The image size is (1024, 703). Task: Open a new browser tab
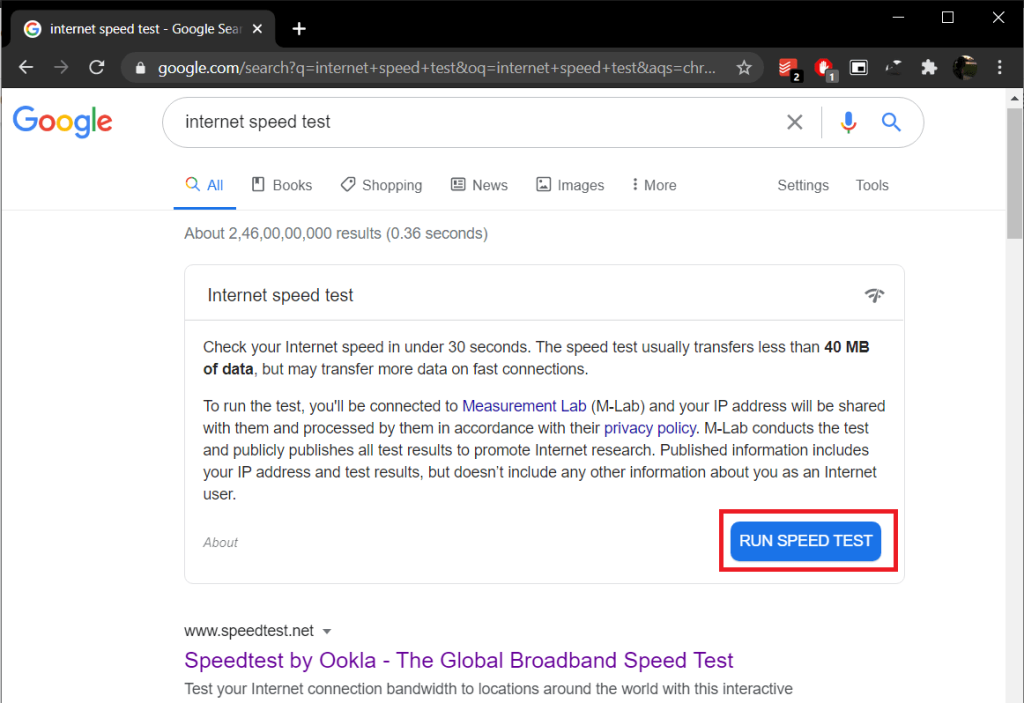pyautogui.click(x=299, y=28)
